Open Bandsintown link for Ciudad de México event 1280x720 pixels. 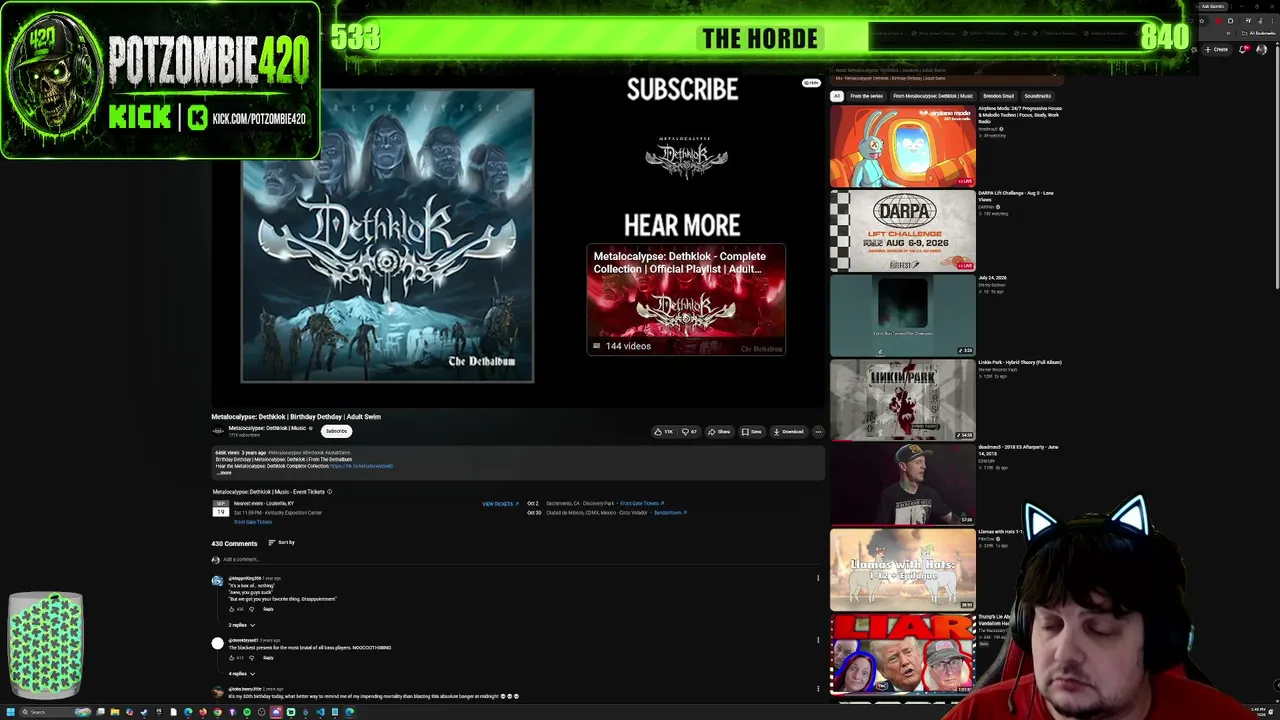(x=670, y=513)
